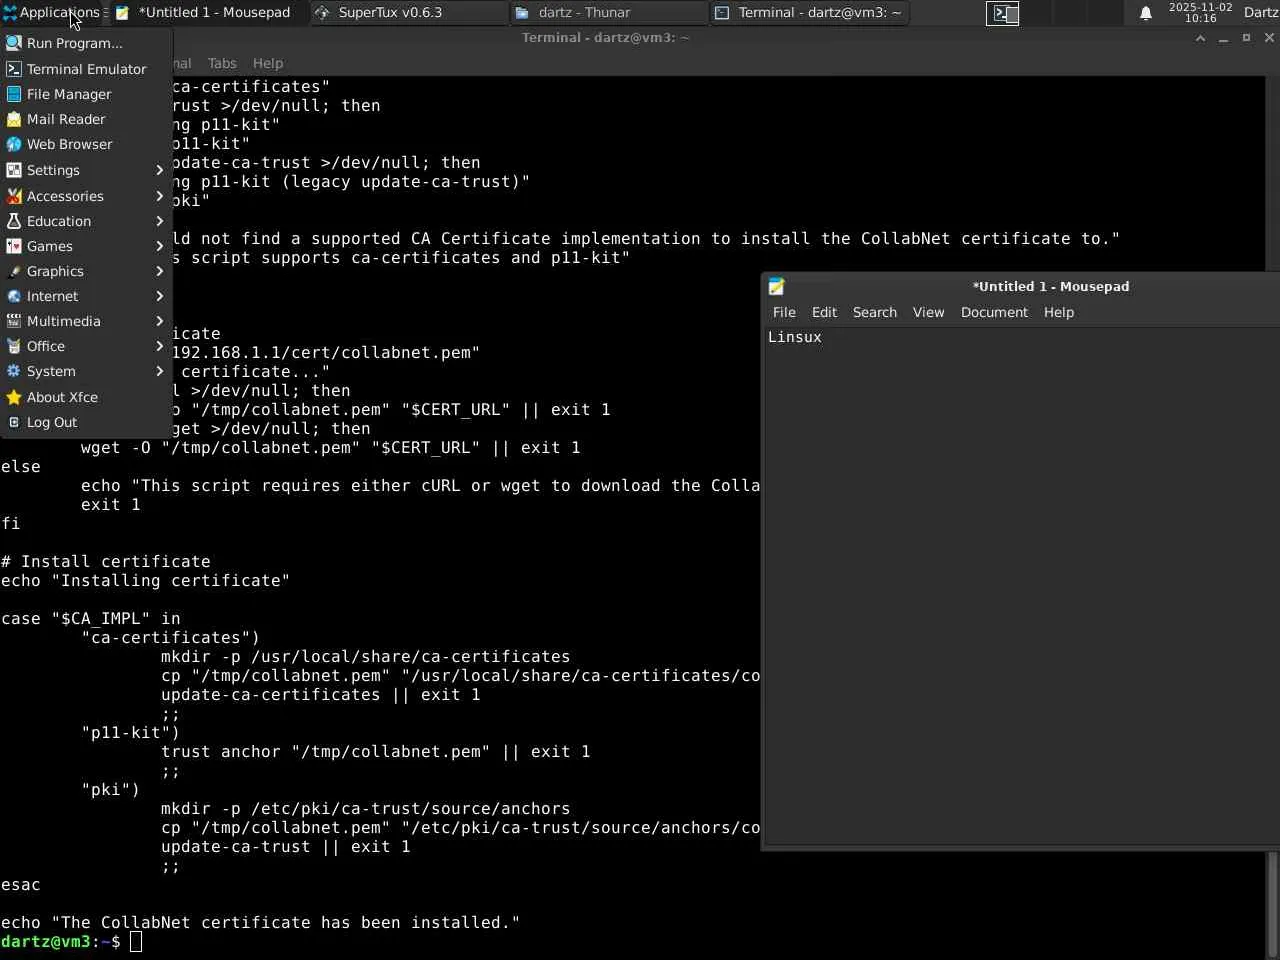Click the Web Browser globe icon

[x=14, y=144]
